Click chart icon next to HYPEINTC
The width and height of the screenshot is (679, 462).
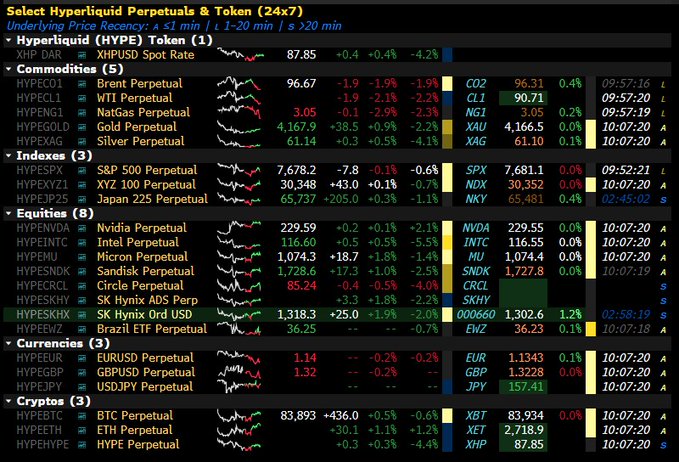82,242
